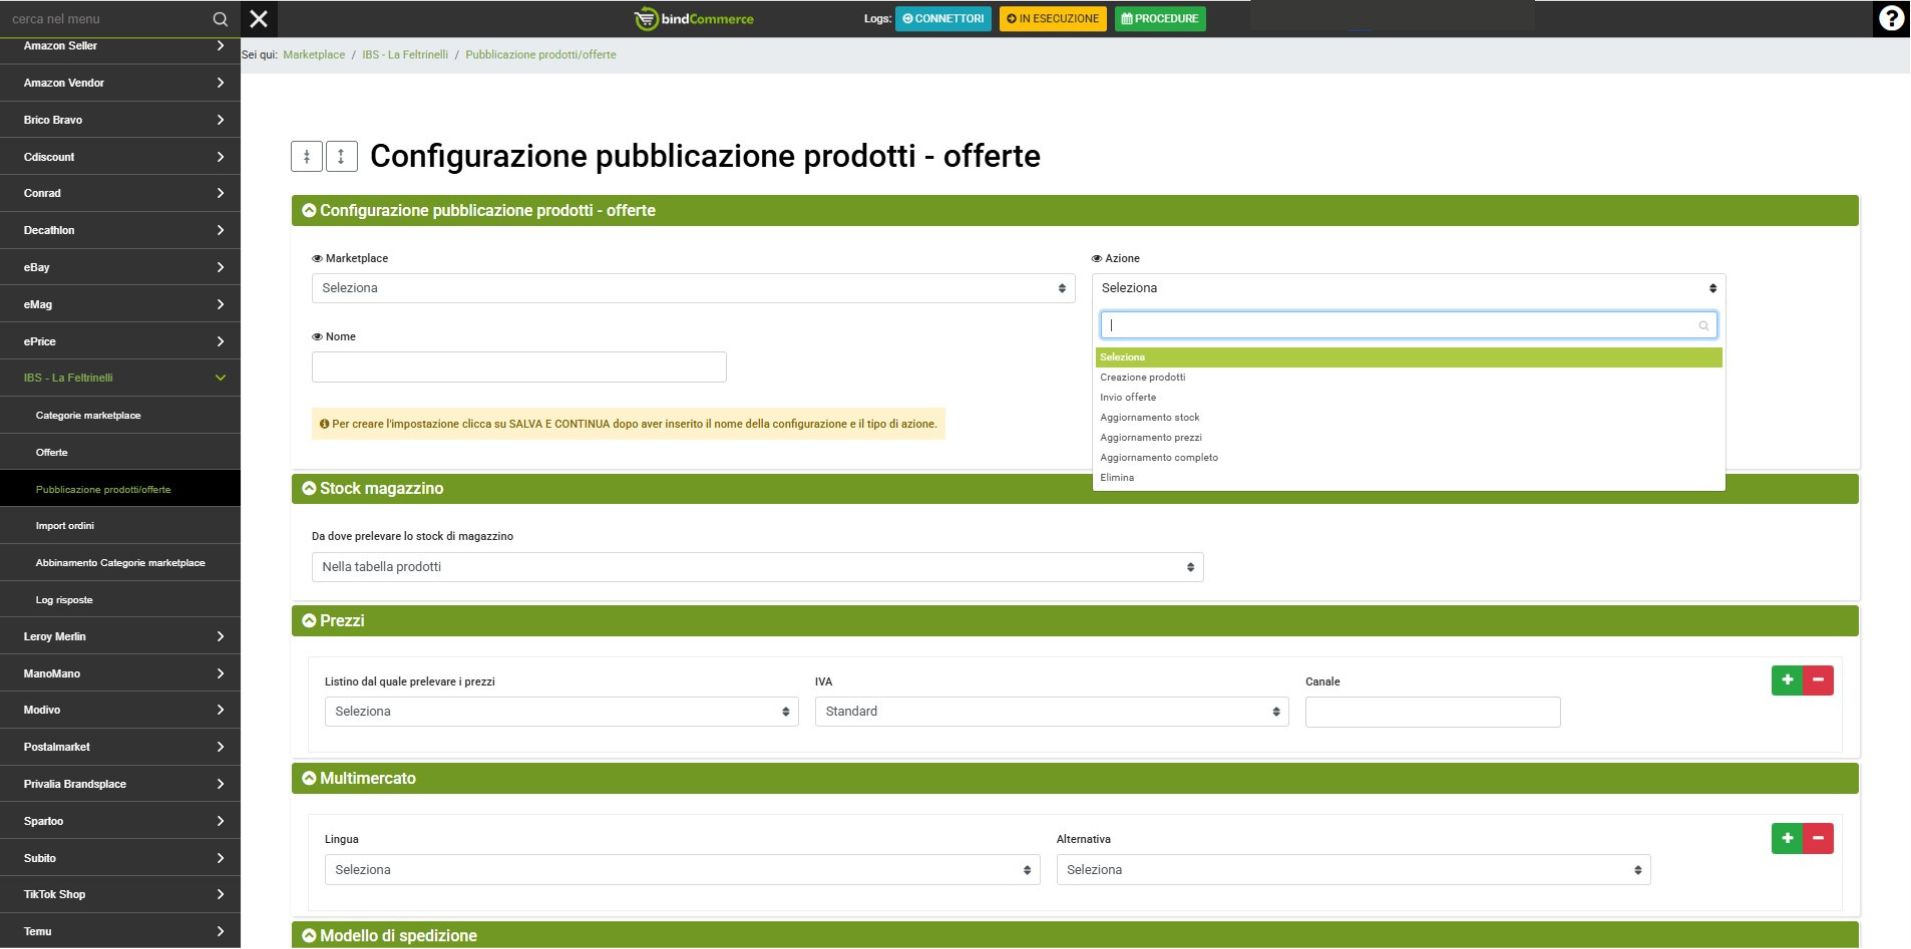Open the help question mark icon

click(x=1890, y=19)
